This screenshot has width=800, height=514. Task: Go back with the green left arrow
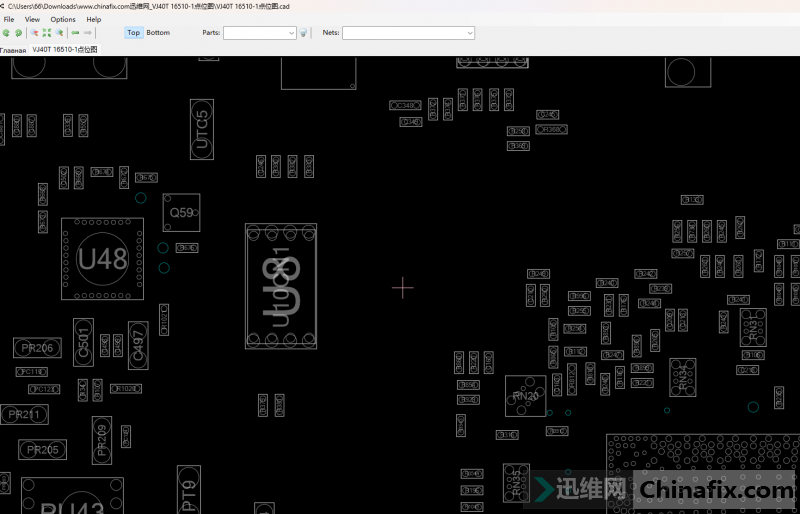(75, 33)
